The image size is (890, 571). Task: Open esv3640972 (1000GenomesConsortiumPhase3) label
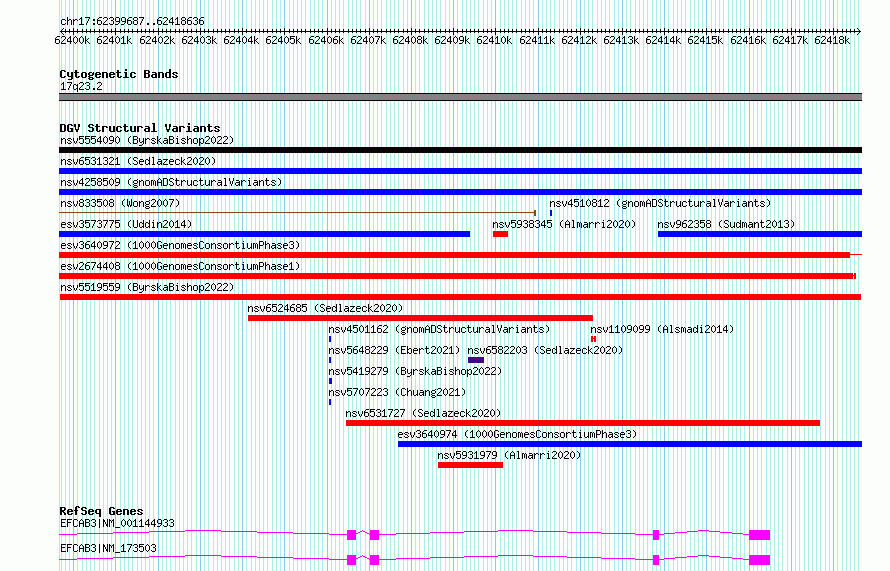(x=180, y=245)
